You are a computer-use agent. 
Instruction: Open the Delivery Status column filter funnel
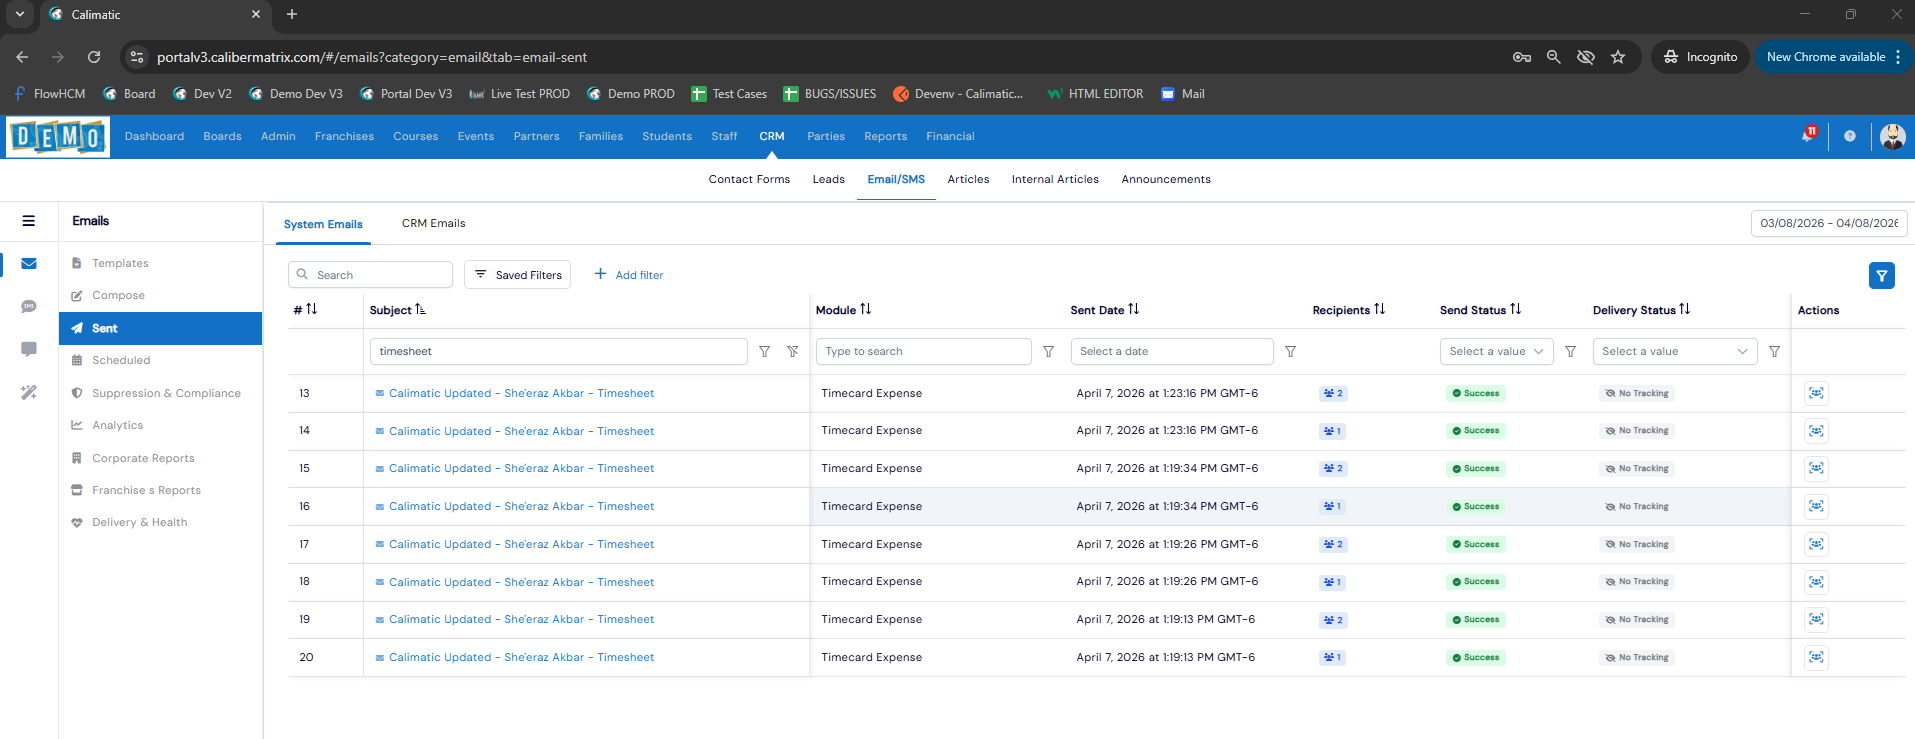[1775, 352]
